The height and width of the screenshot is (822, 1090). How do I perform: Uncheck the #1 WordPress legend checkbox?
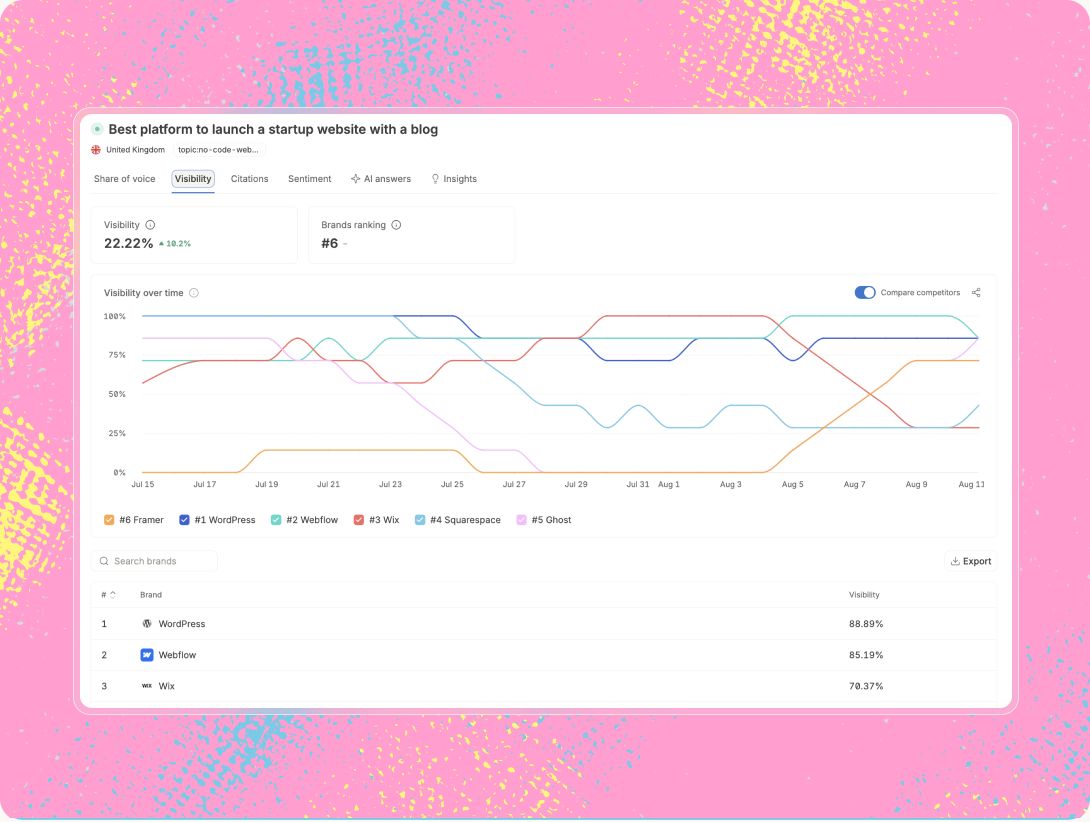[184, 519]
